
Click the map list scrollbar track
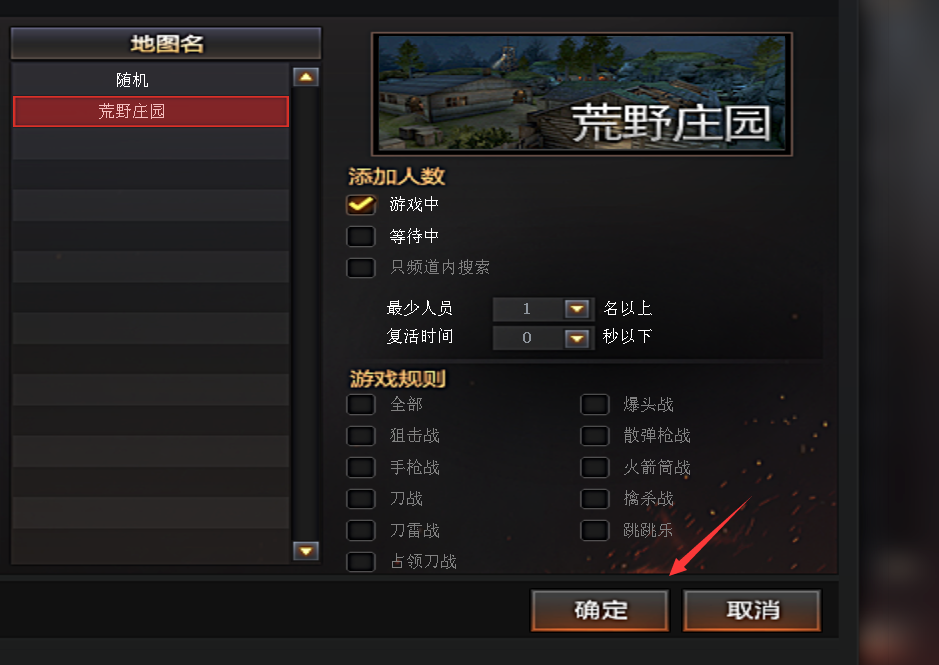(305, 313)
